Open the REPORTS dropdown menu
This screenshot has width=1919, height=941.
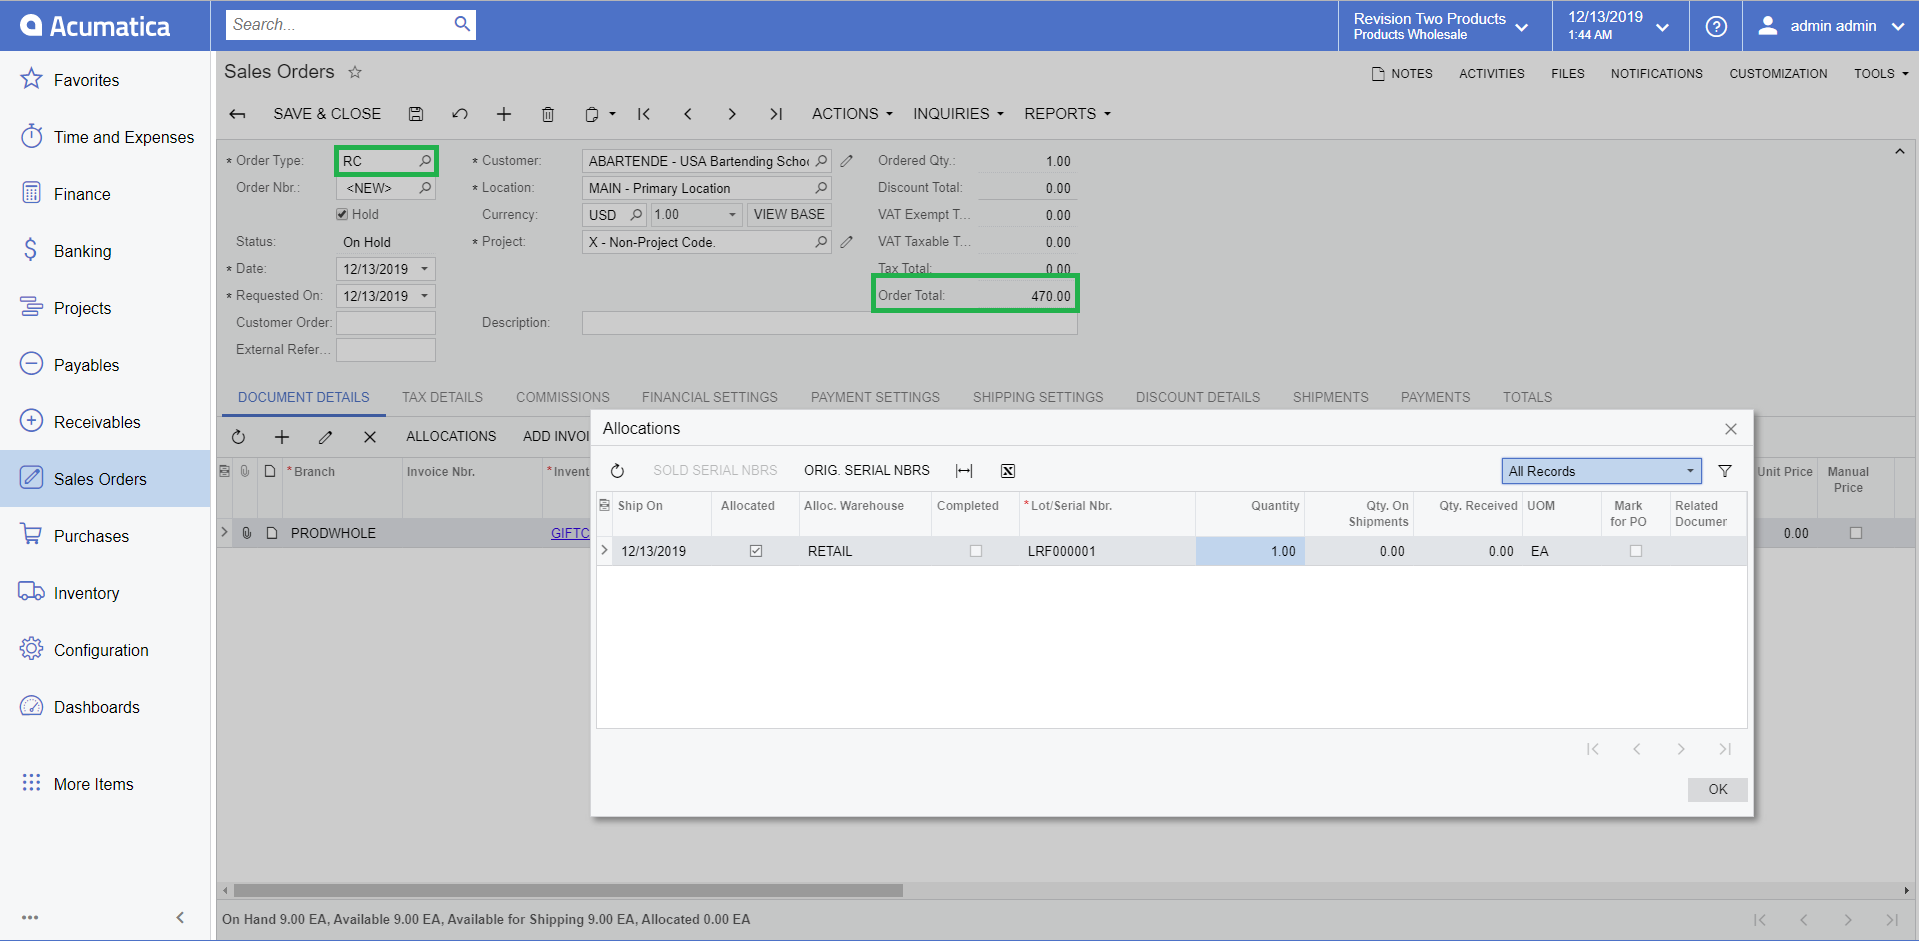pyautogui.click(x=1067, y=114)
